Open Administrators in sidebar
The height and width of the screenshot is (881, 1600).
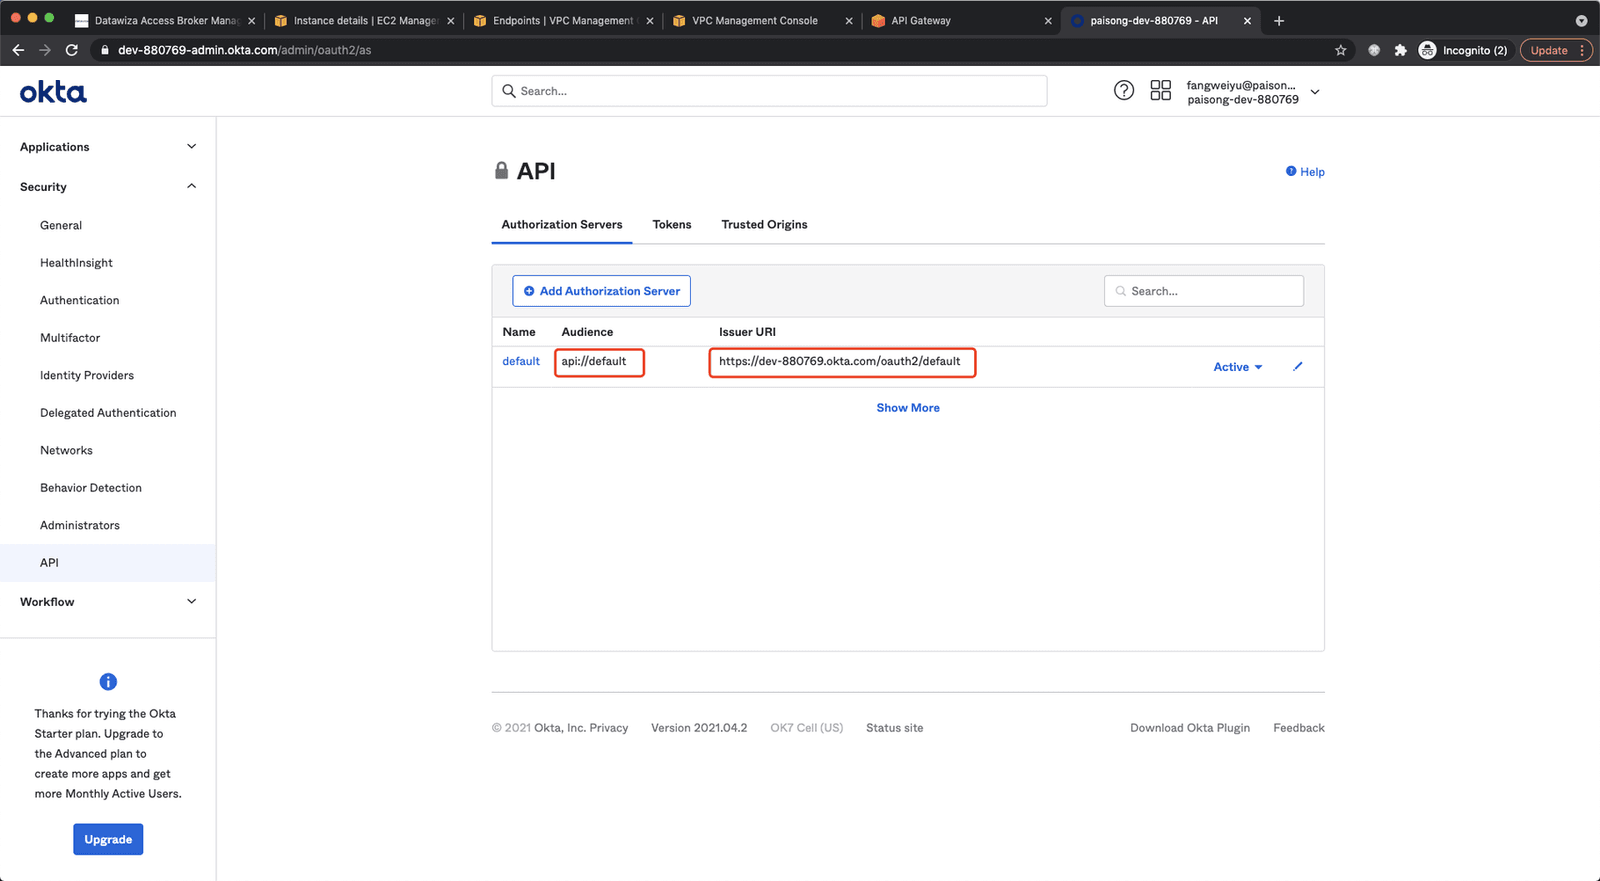pyautogui.click(x=80, y=525)
